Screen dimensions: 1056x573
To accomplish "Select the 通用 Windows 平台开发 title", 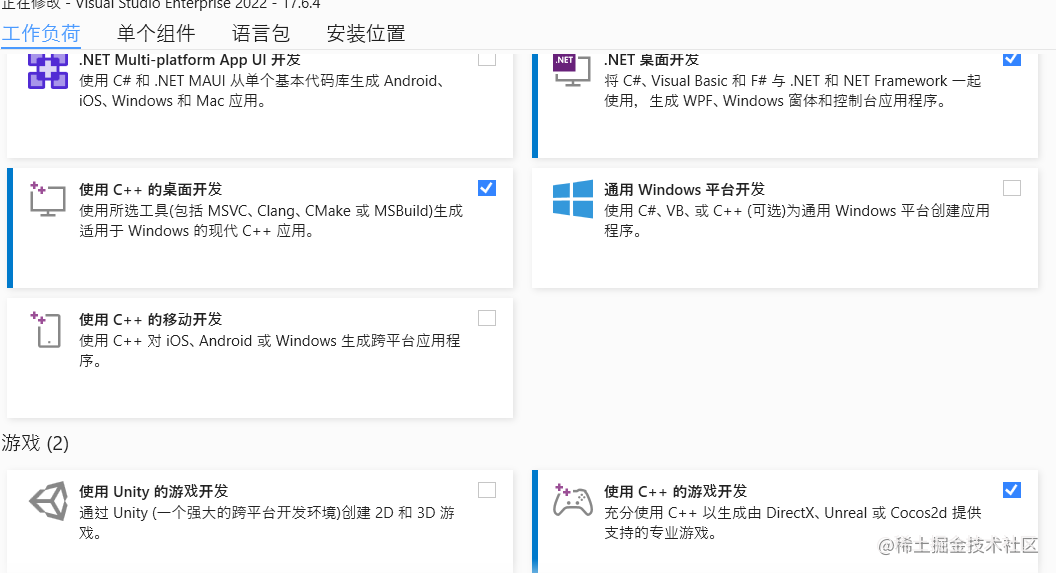I will pos(684,189).
